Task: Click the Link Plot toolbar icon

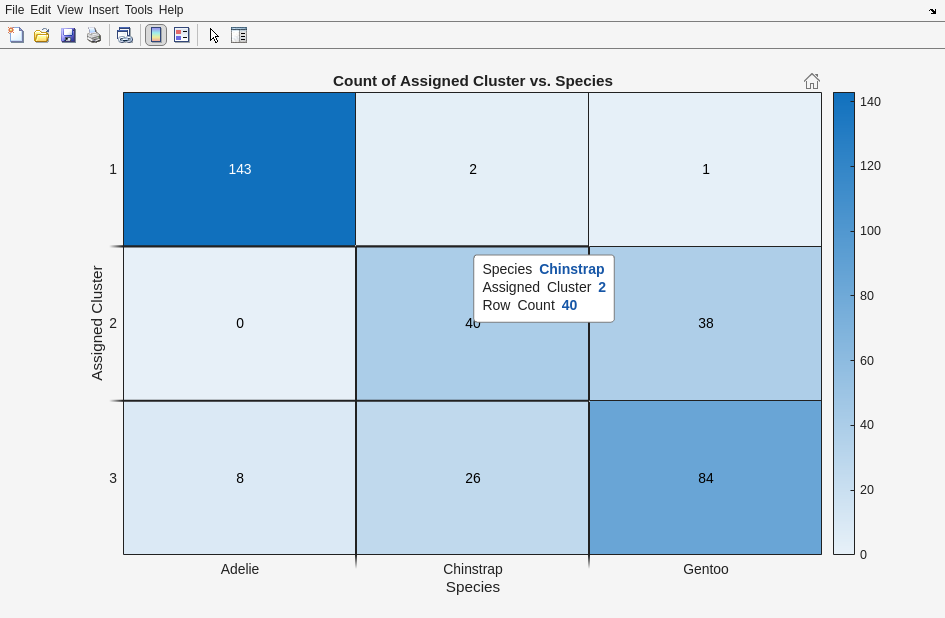Action: [x=124, y=35]
